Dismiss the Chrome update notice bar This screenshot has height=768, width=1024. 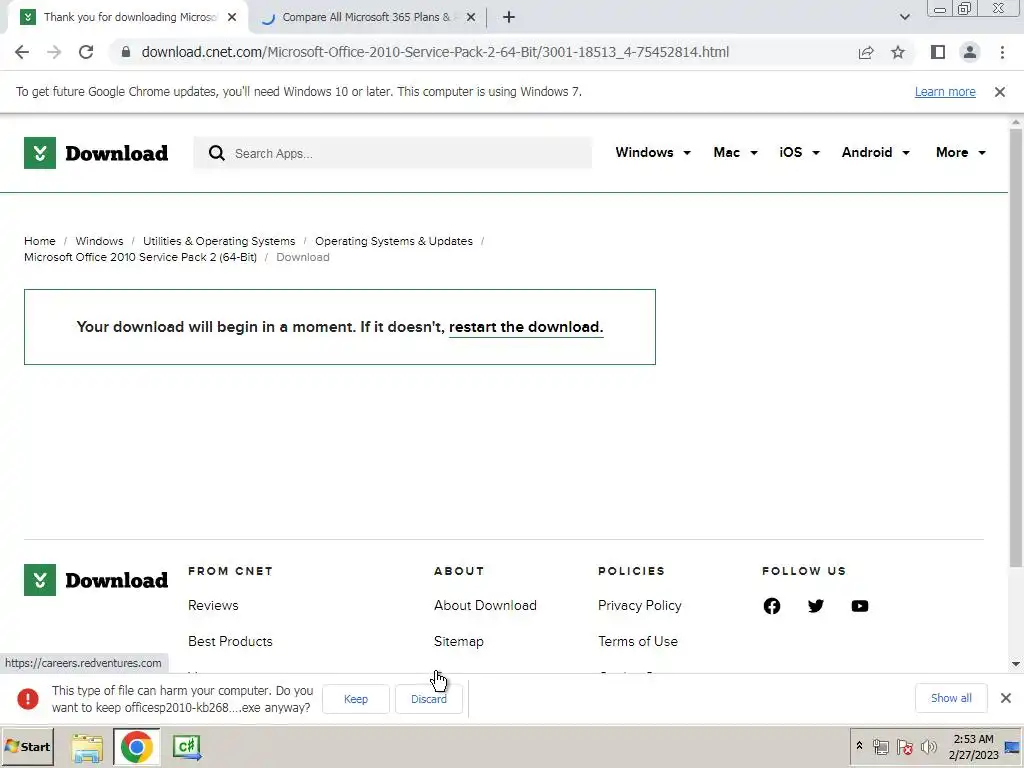pos(1000,92)
